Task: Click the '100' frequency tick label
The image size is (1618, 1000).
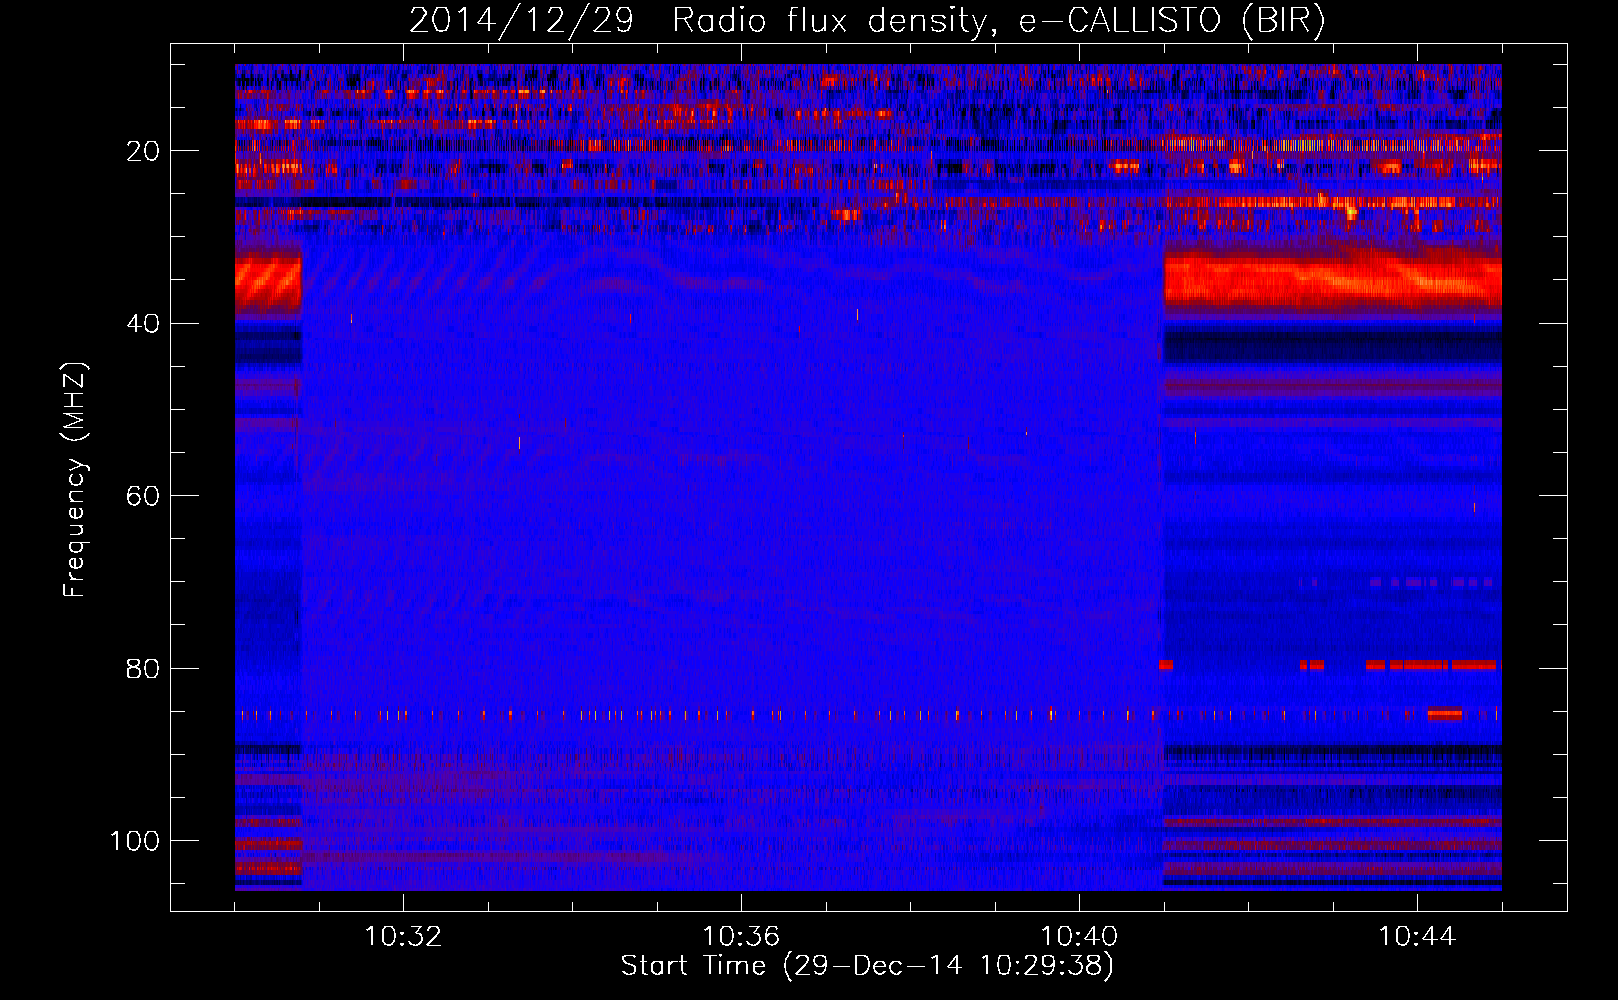Action: coord(135,841)
